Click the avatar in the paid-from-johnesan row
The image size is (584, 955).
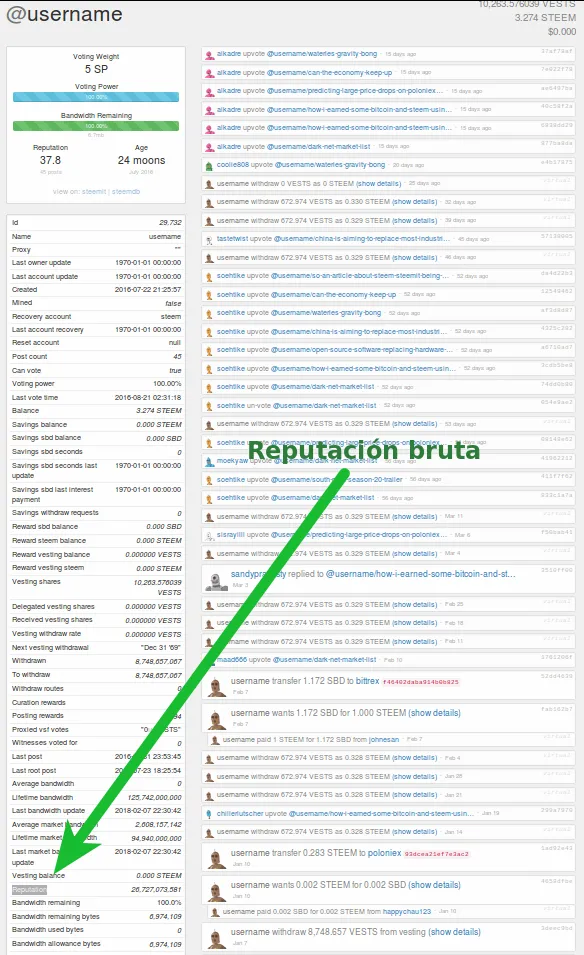pyautogui.click(x=215, y=741)
